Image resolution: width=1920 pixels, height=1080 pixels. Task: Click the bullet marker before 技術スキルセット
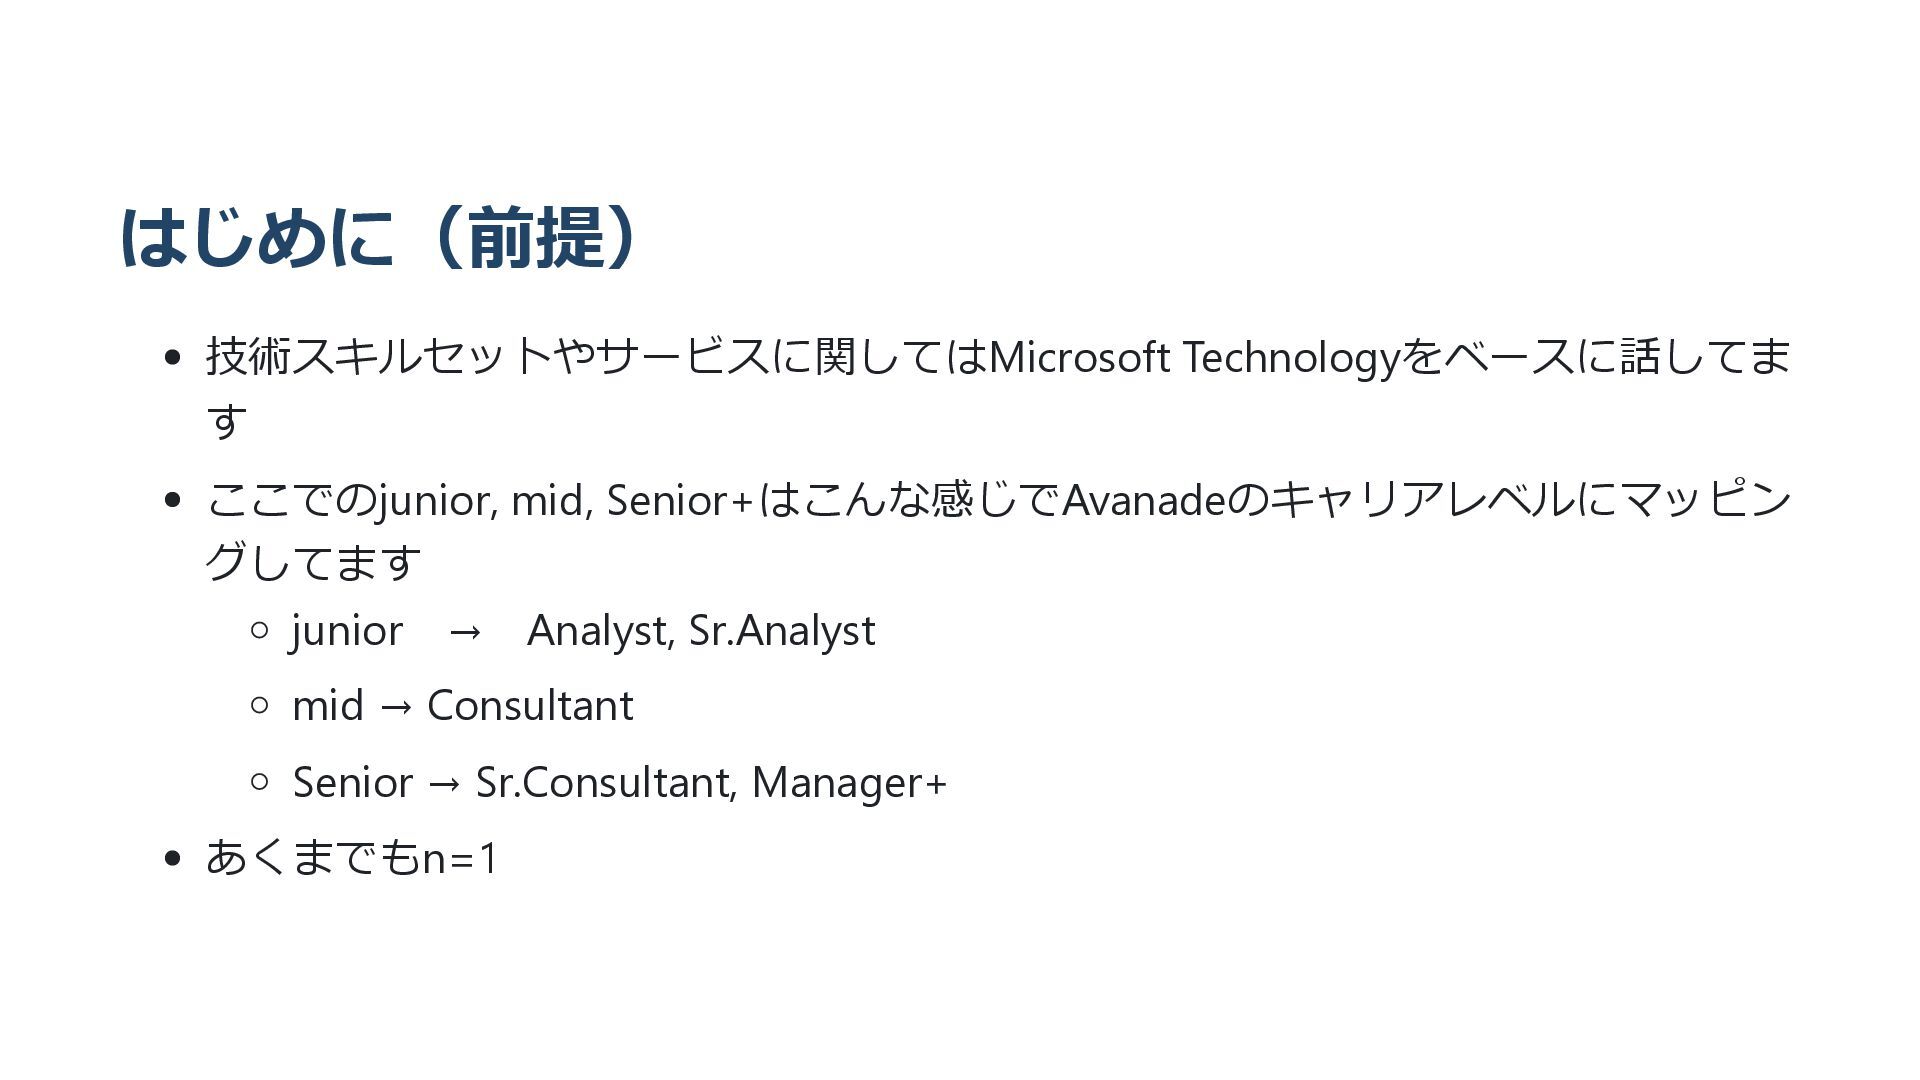click(x=173, y=357)
